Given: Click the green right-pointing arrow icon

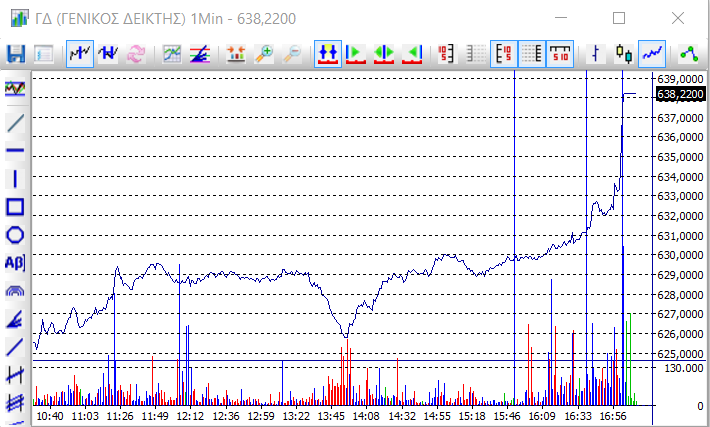Looking at the screenshot, I should pos(356,54).
